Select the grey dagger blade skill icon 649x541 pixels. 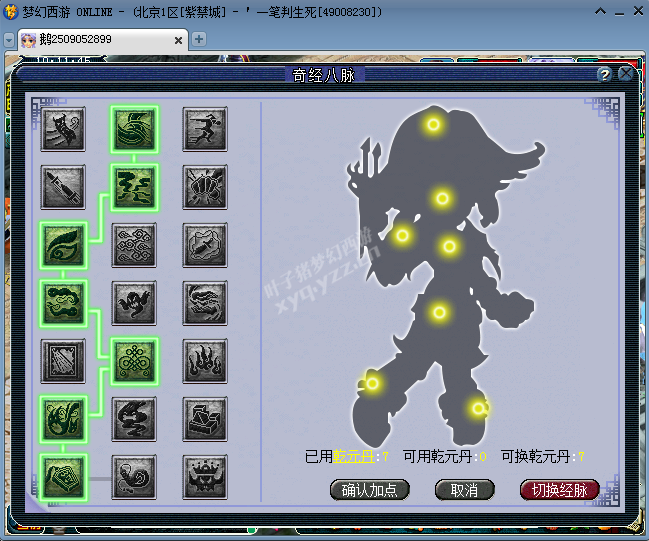coord(63,187)
